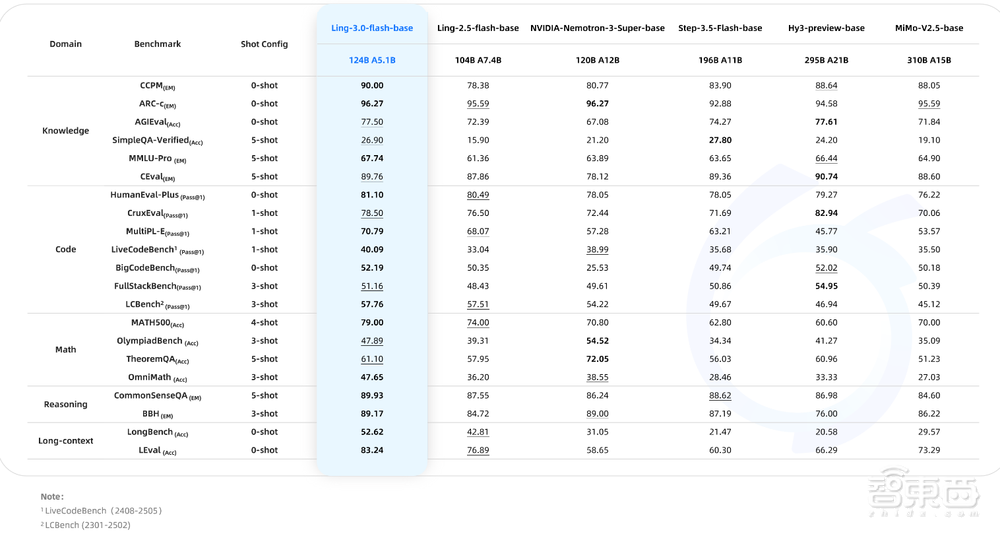The image size is (1000, 536).
Task: Select the 104B A7.4B model size label
Action: coord(478,60)
